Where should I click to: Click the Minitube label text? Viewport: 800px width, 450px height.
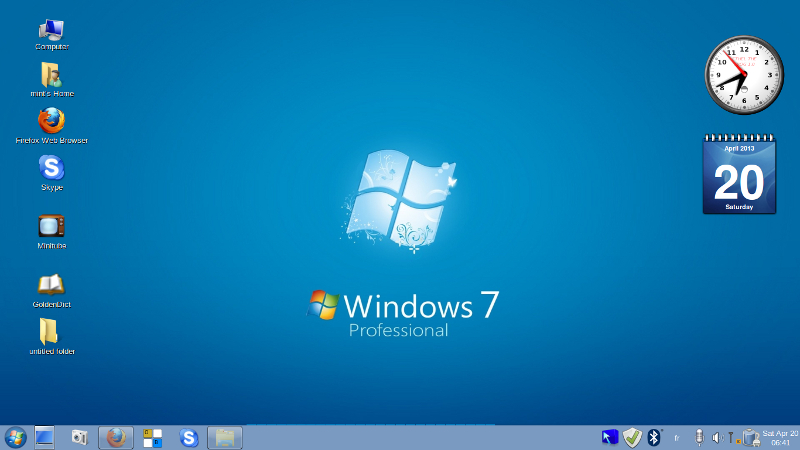pyautogui.click(x=52, y=245)
